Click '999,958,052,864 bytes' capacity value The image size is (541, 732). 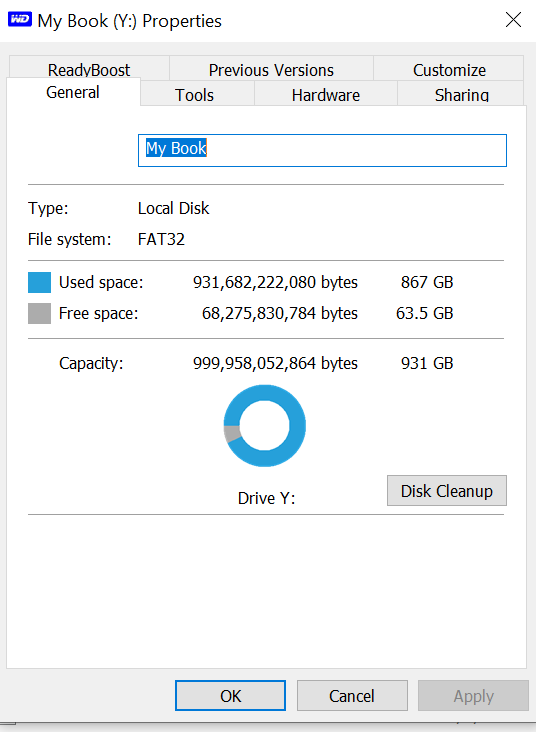[x=275, y=363]
